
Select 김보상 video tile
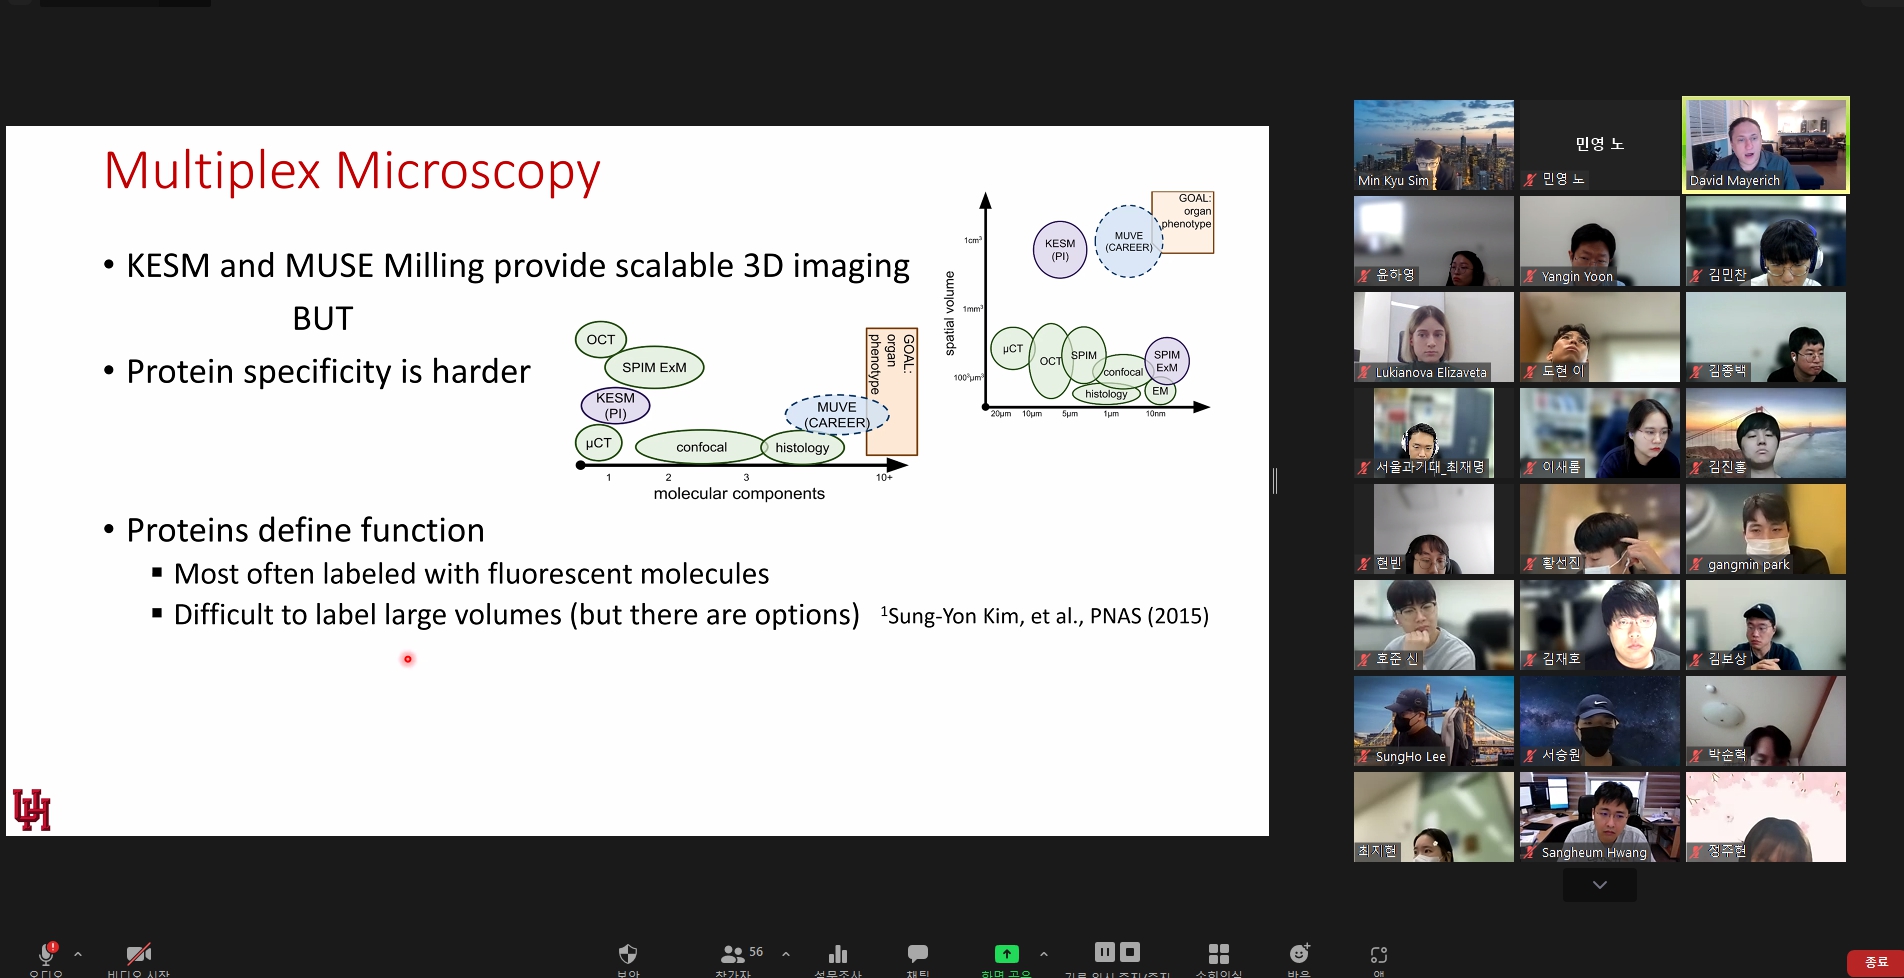pyautogui.click(x=1766, y=625)
